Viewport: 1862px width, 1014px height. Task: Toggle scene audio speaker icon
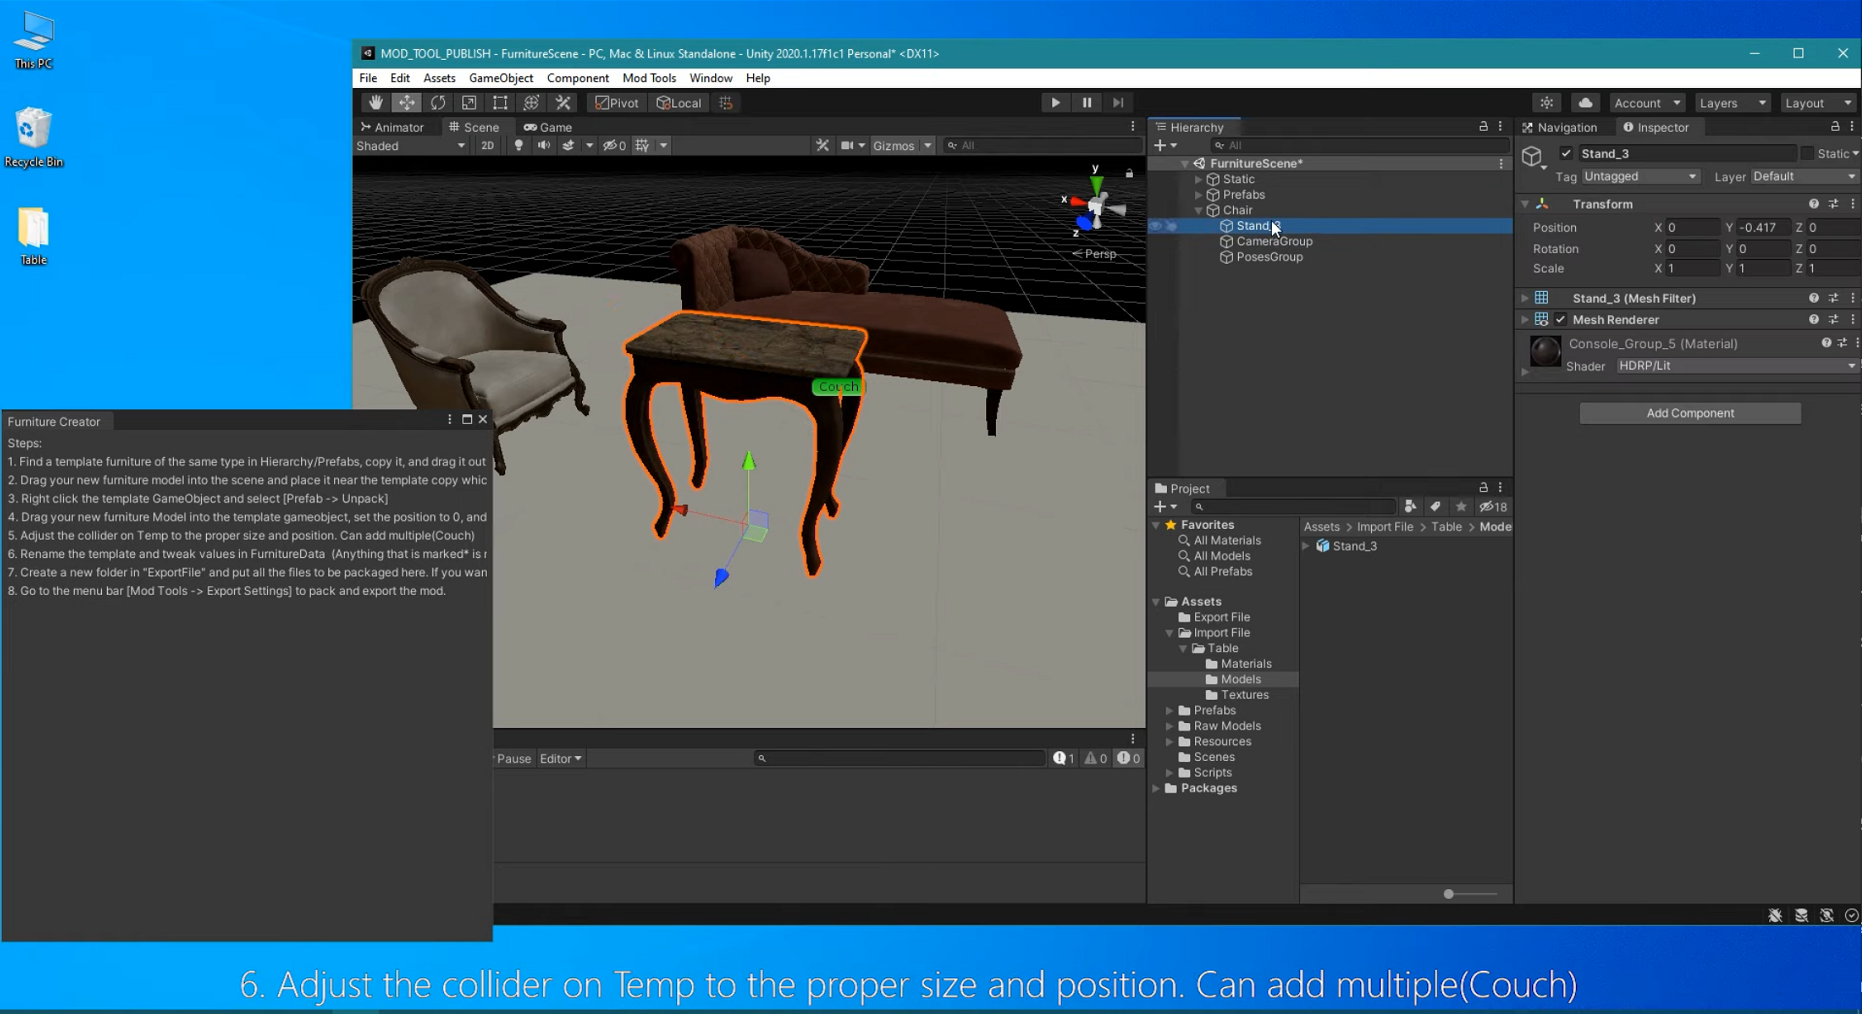(x=543, y=145)
